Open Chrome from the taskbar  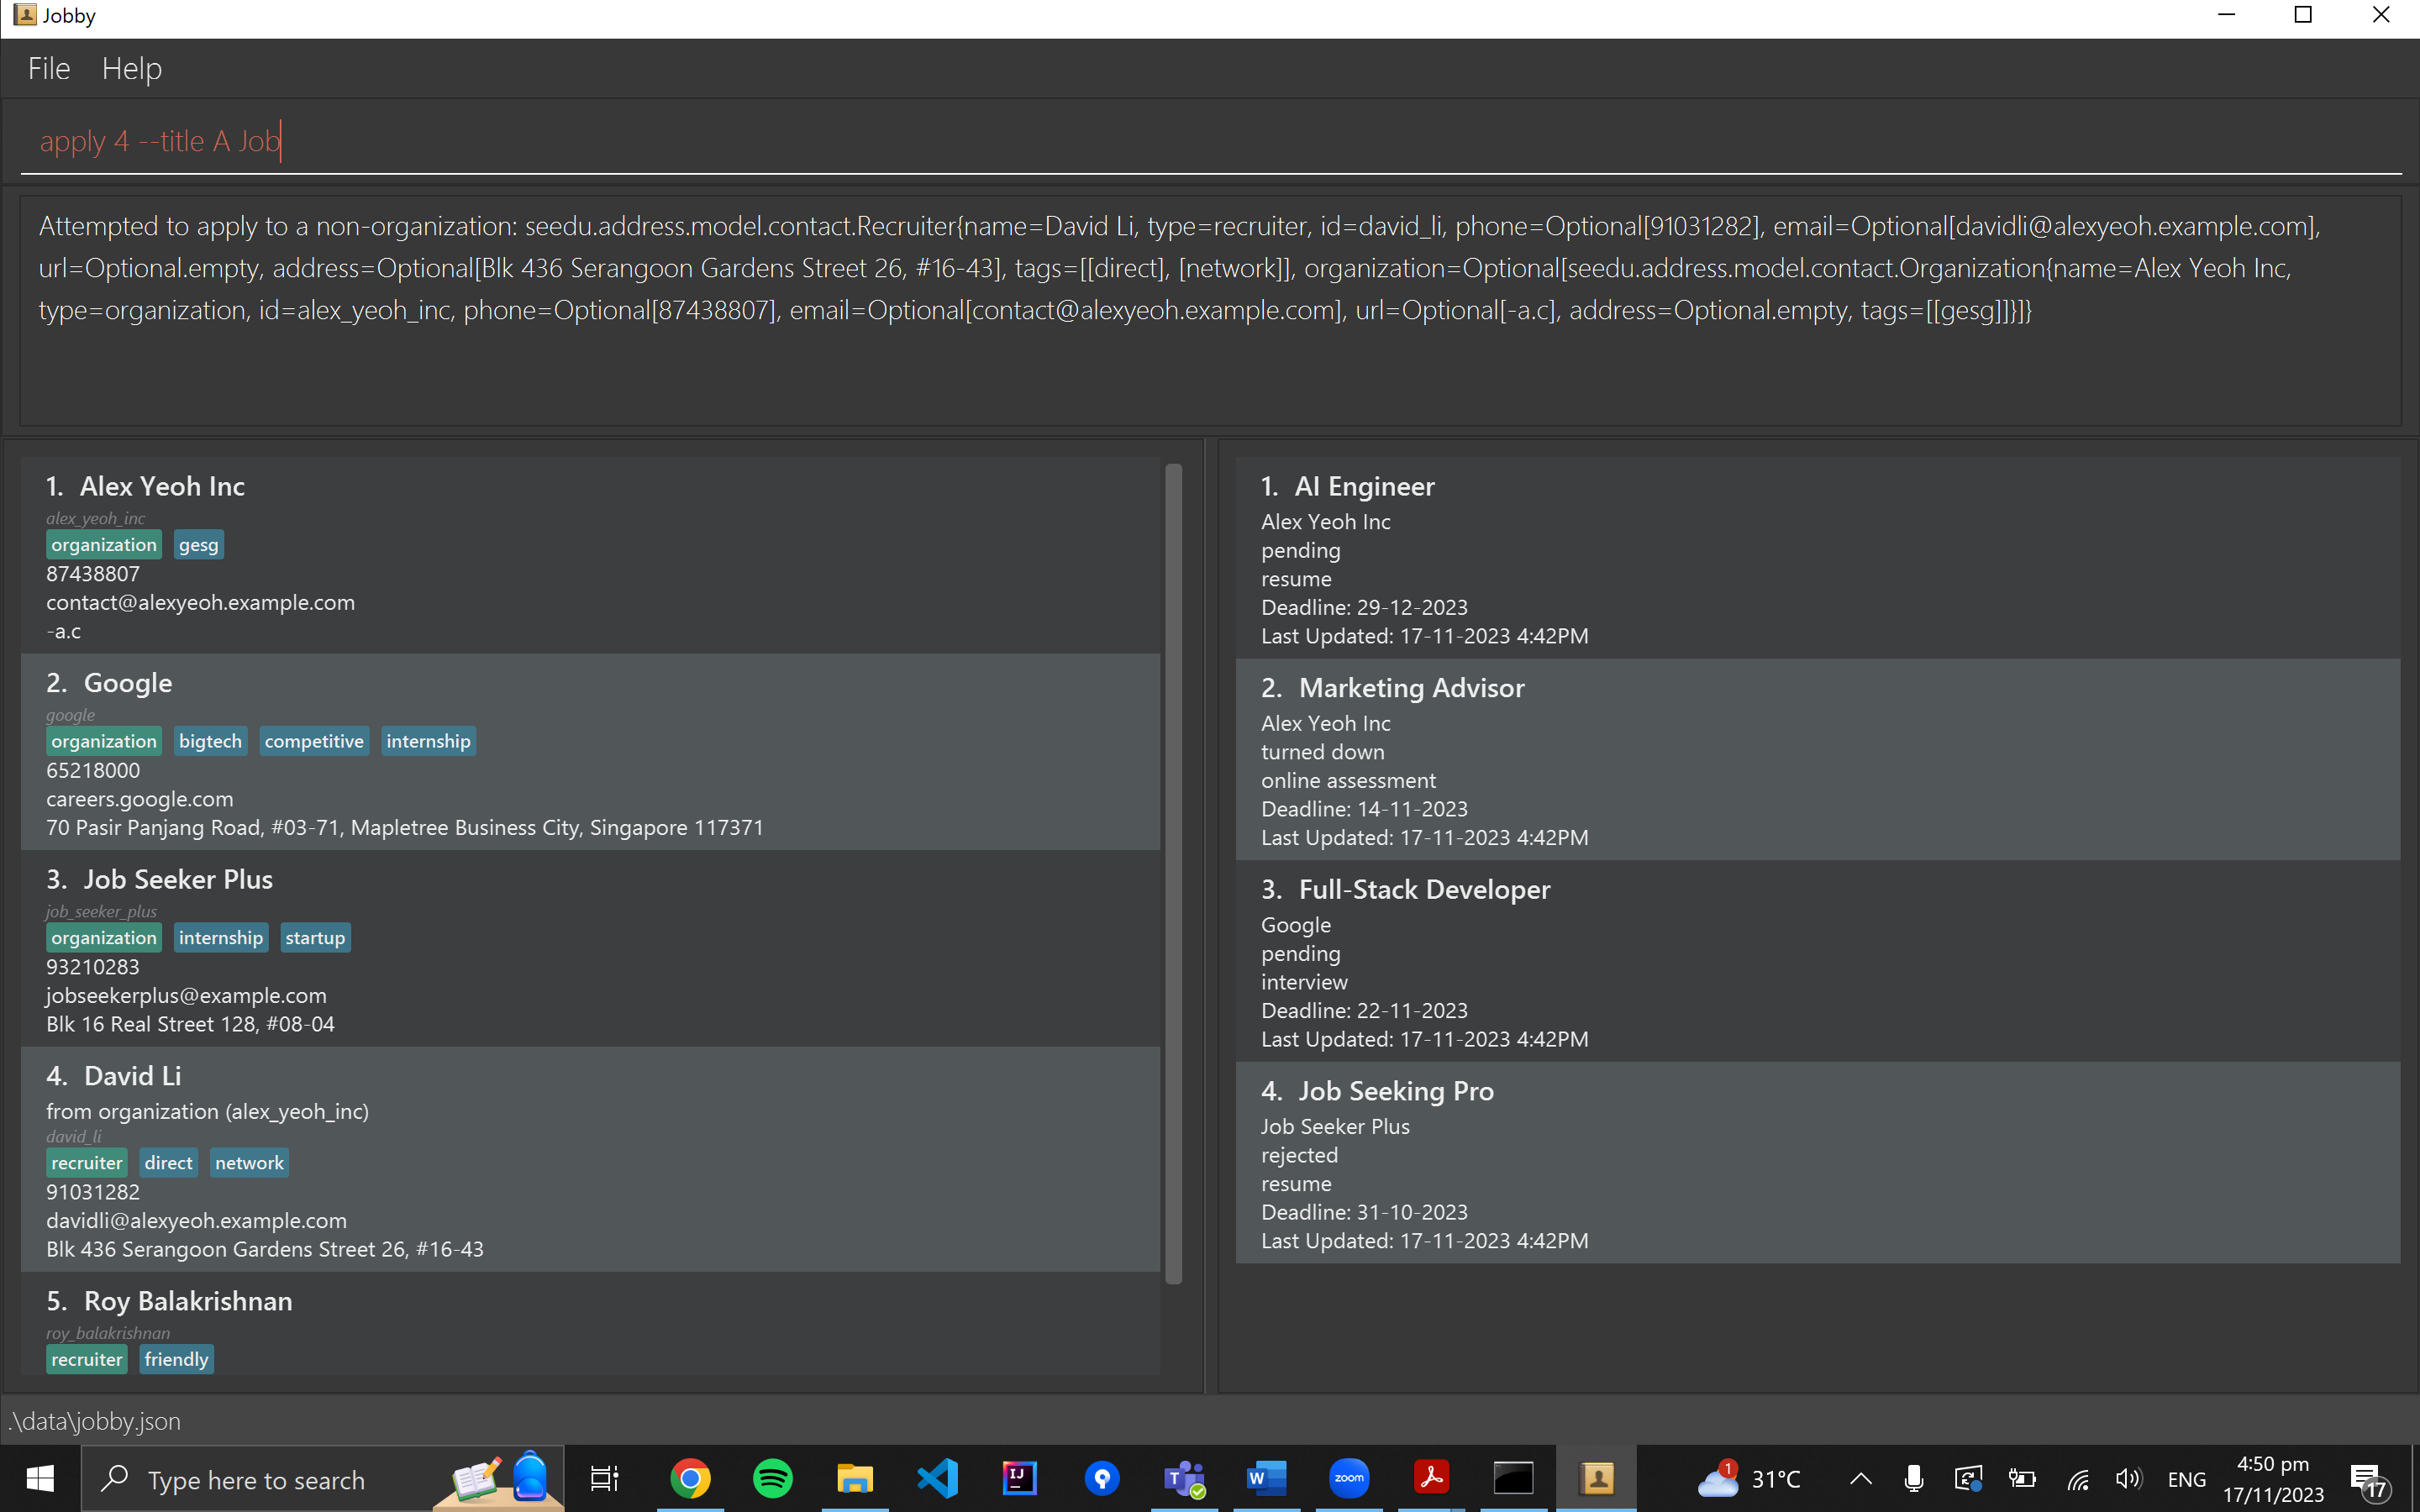[x=690, y=1479]
